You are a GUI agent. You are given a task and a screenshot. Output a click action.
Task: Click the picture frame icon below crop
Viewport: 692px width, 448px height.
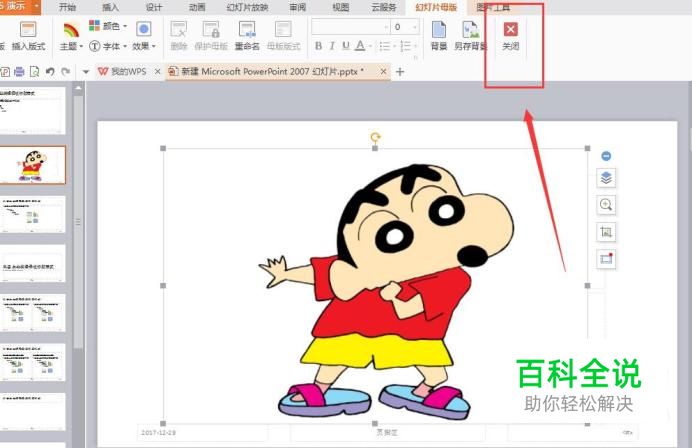point(606,259)
